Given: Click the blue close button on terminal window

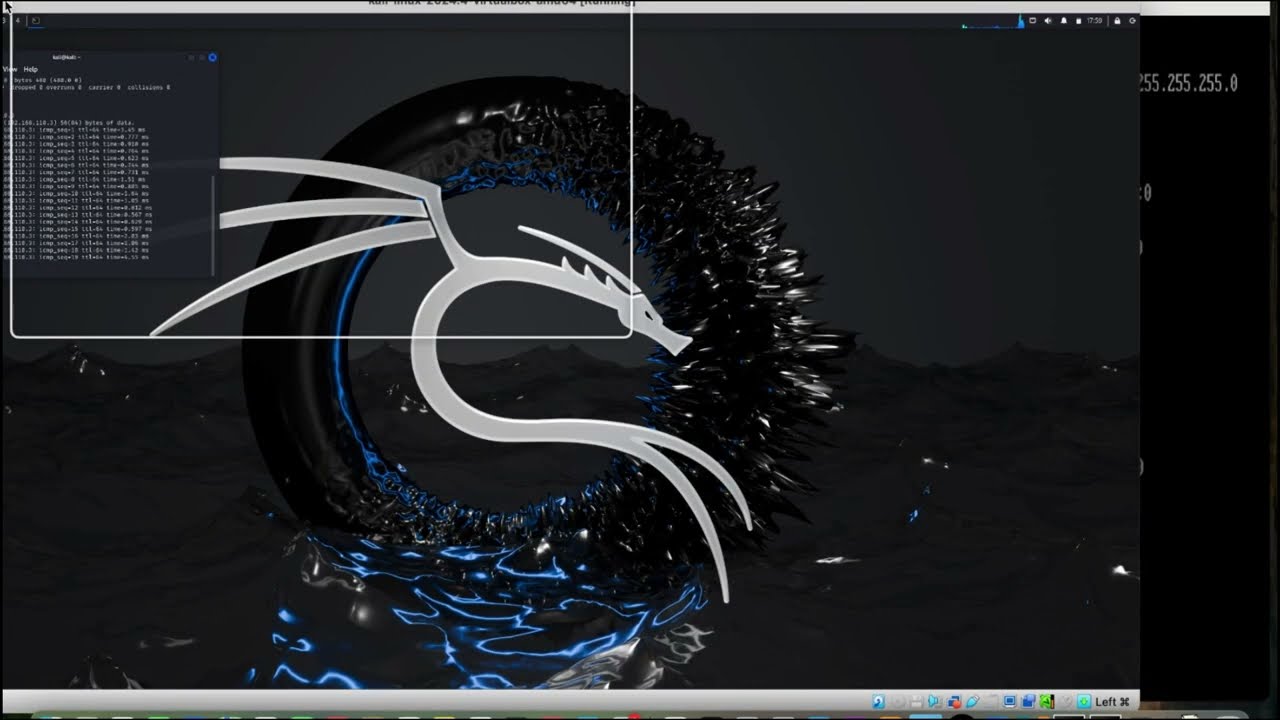Looking at the screenshot, I should (212, 58).
